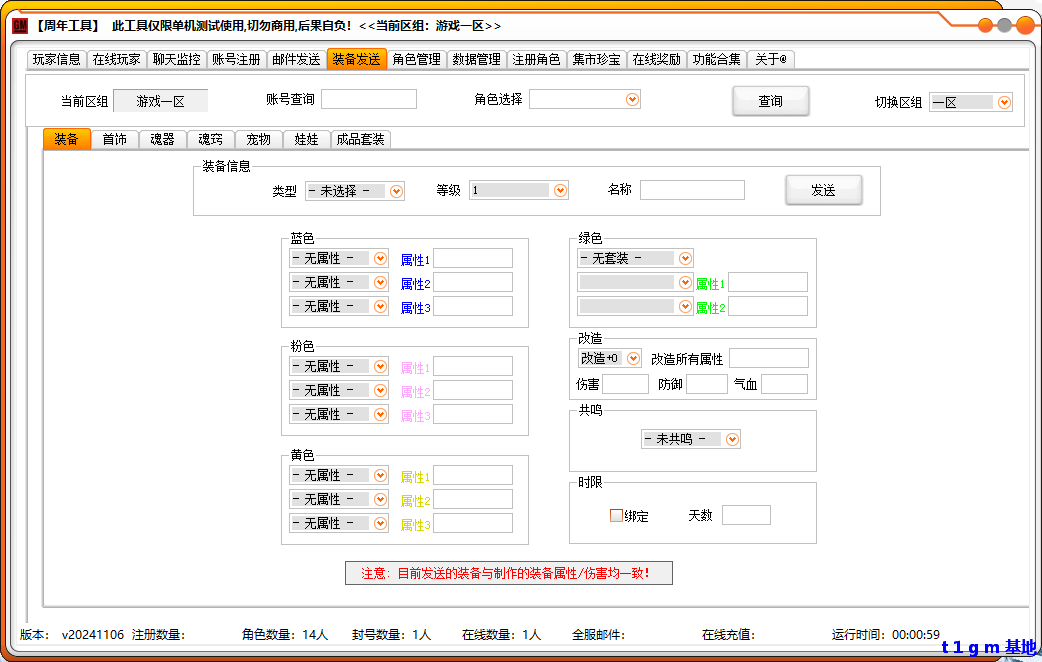Screen dimensions: 1042x662
Task: Toggle the 绑定 checkbox
Action: coord(616,516)
